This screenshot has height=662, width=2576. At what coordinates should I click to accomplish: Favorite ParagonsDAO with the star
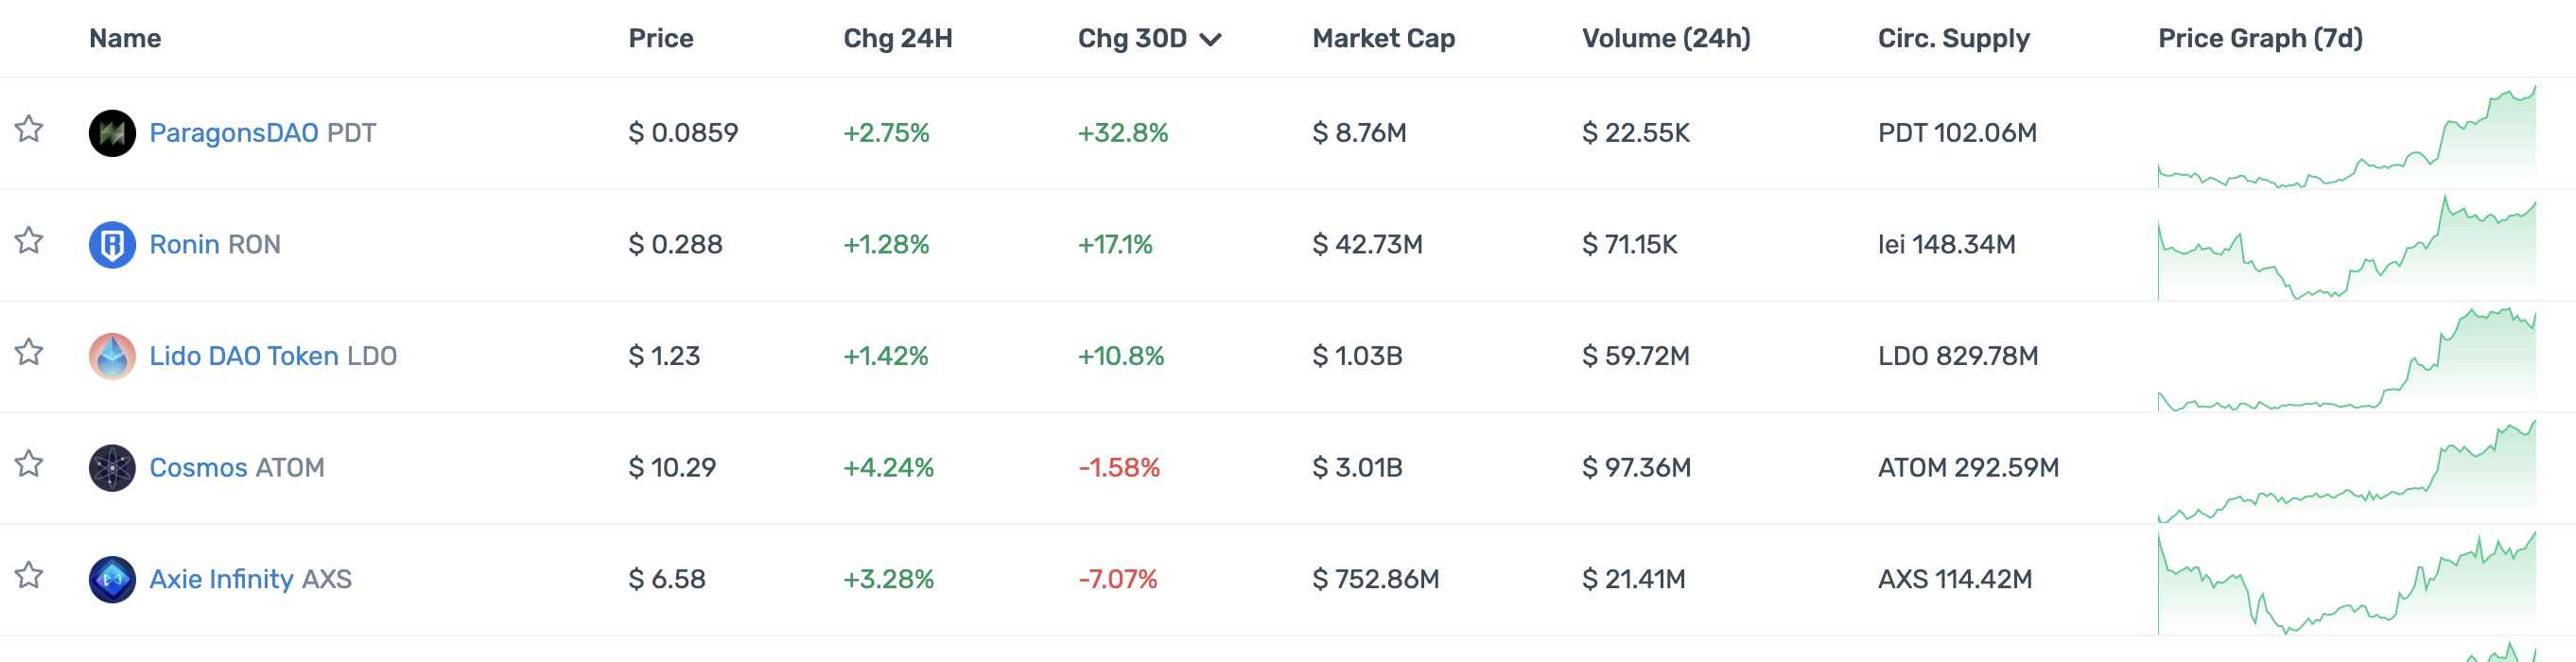pos(29,129)
